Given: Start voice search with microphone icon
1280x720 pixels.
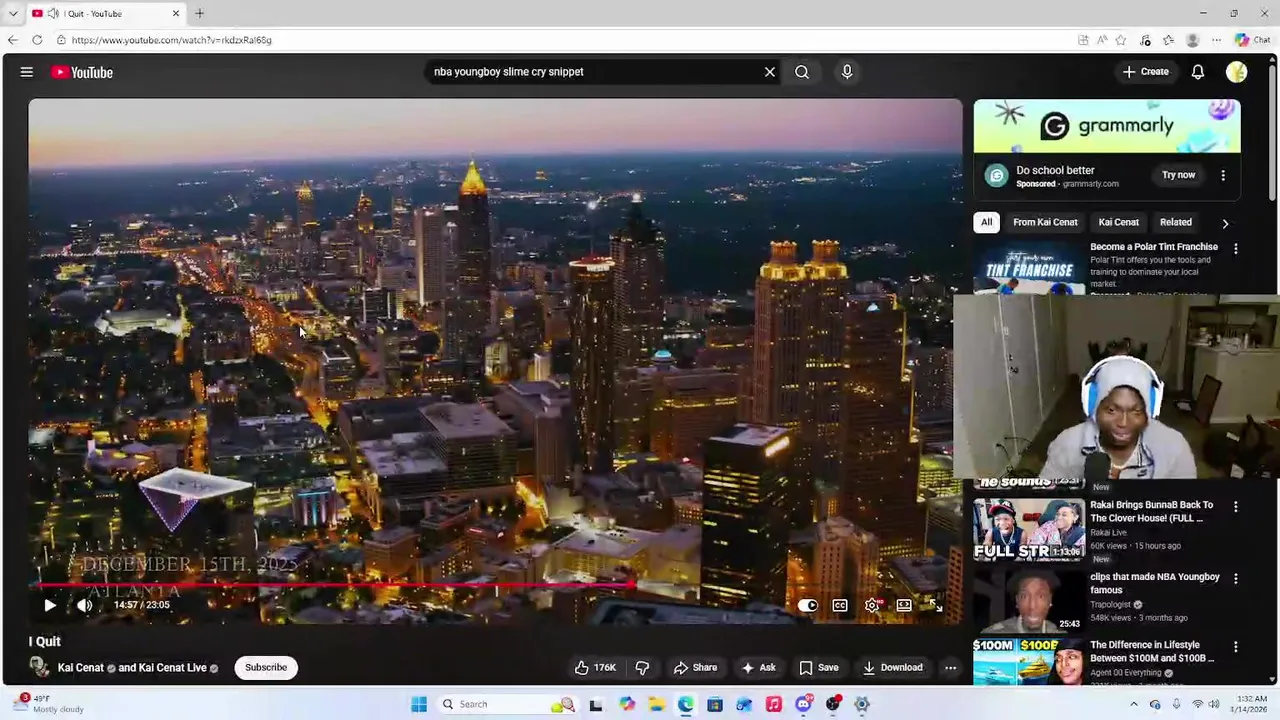Looking at the screenshot, I should pos(847,72).
